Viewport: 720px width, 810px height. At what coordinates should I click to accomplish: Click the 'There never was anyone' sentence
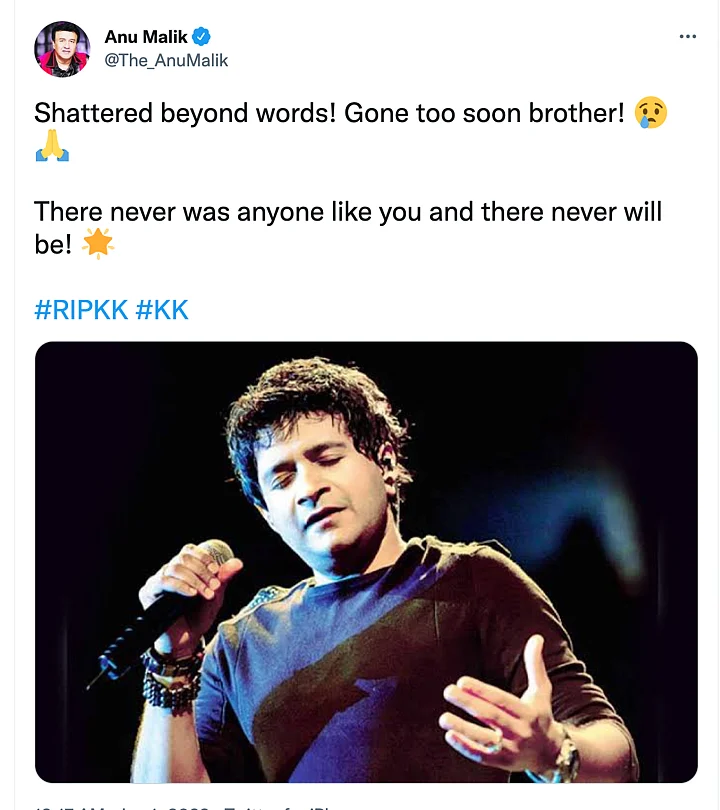point(348,228)
